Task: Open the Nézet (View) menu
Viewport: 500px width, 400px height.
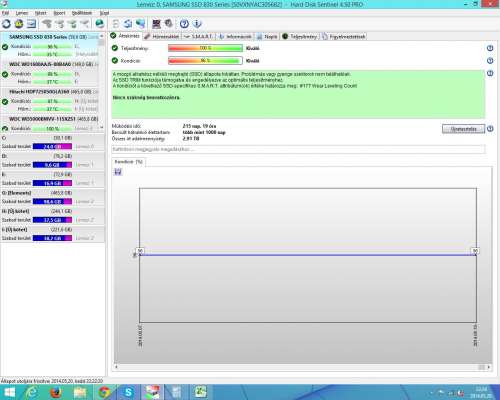Action: [41, 13]
